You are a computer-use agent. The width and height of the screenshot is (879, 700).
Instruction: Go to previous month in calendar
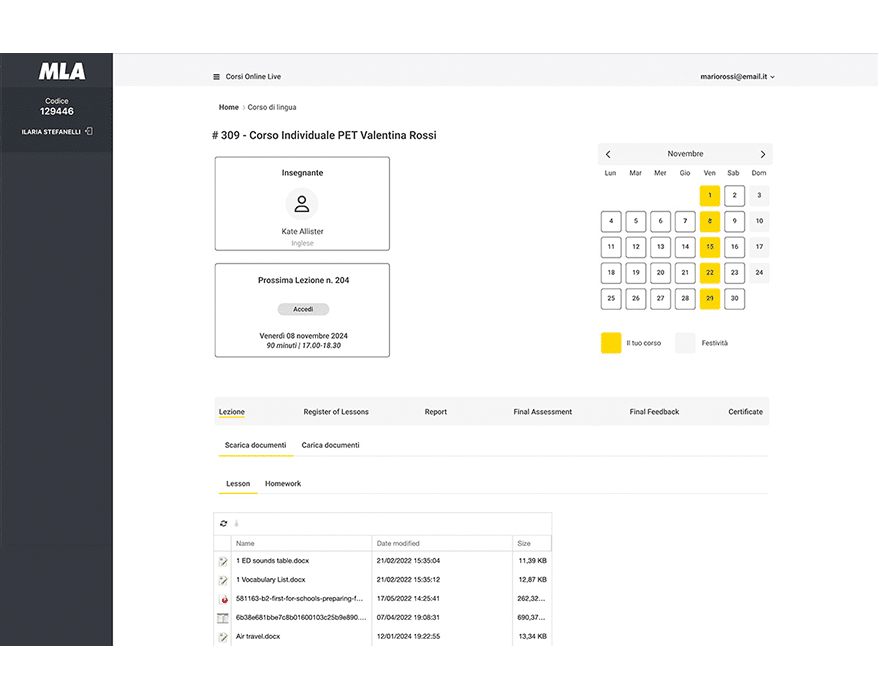608,154
